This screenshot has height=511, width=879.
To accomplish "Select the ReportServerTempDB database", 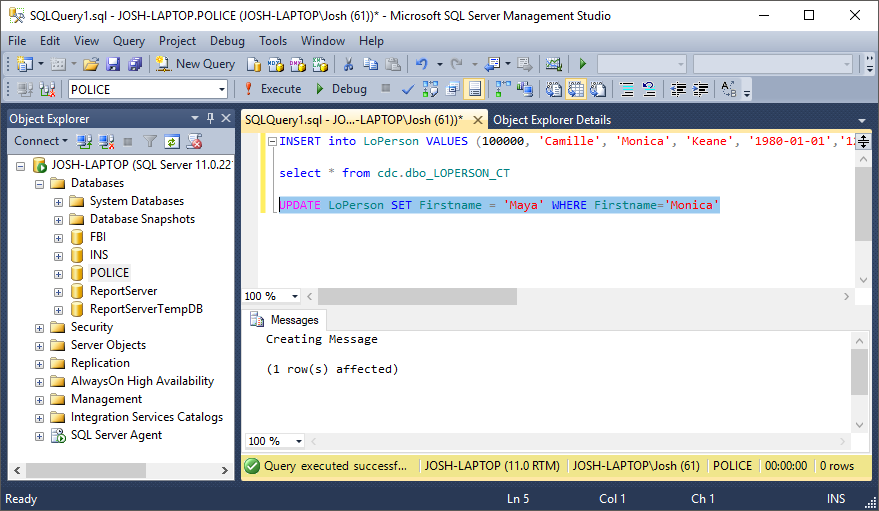I will 146,309.
